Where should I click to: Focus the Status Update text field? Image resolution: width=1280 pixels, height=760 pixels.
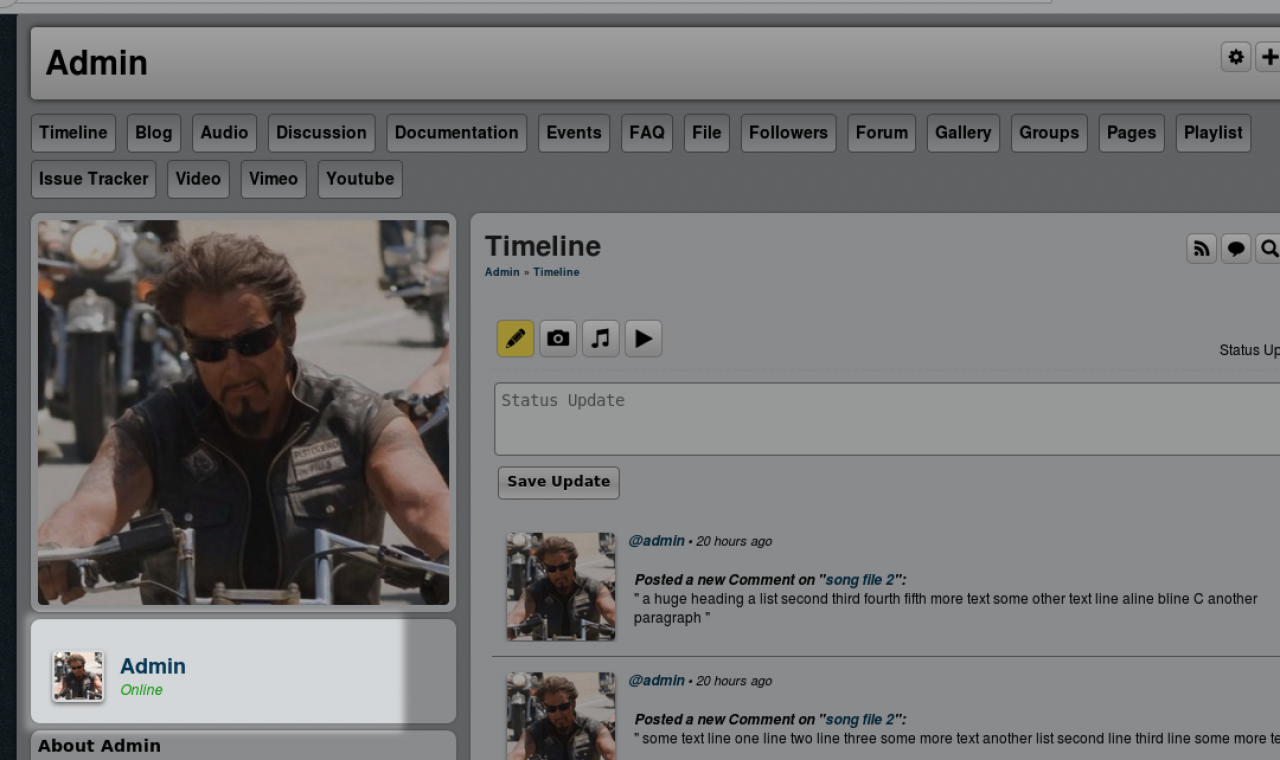point(885,419)
